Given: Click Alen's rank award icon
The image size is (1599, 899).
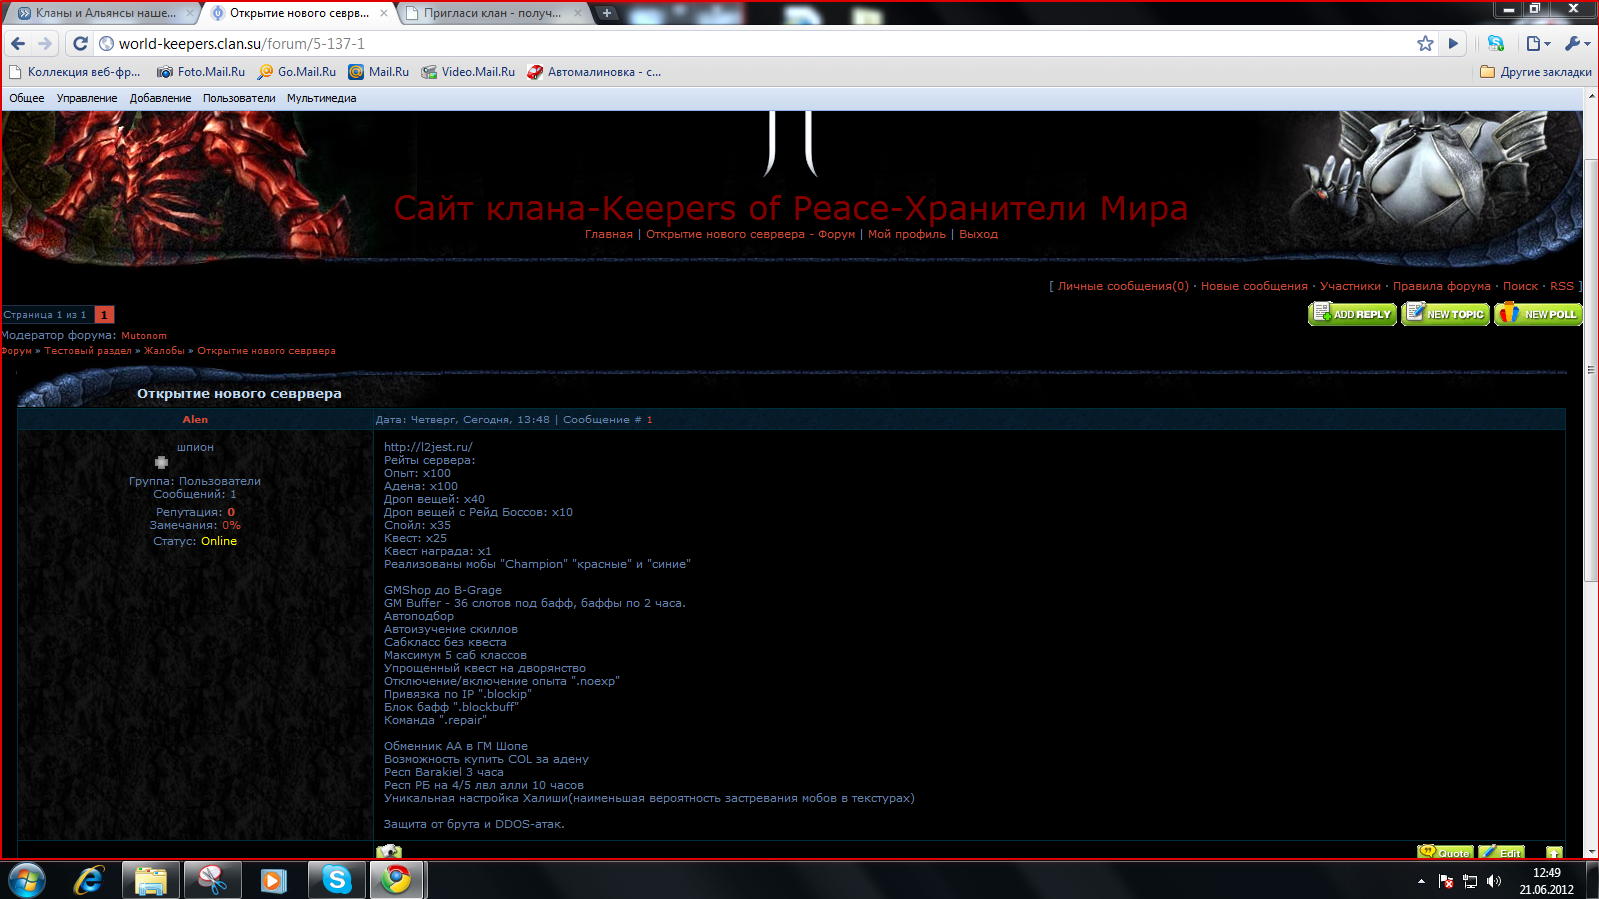Looking at the screenshot, I should point(161,462).
